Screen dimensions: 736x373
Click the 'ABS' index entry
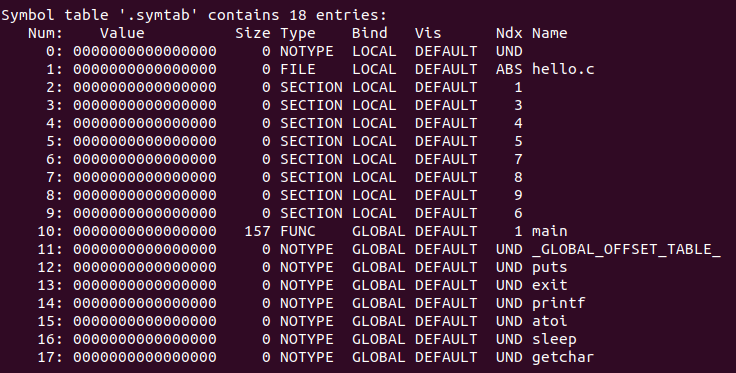point(509,69)
